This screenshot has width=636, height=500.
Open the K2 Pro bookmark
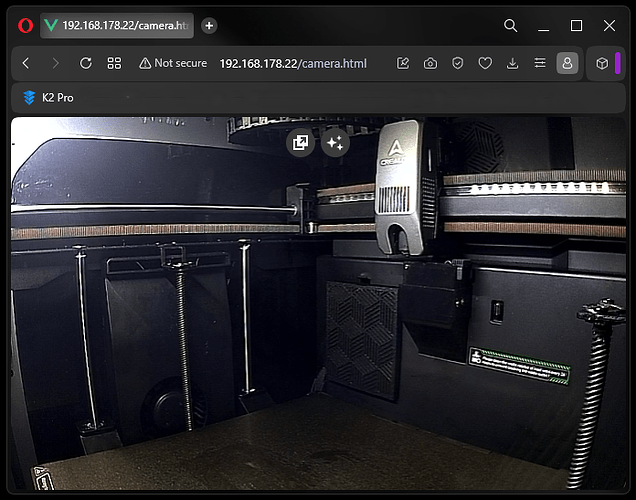pos(49,98)
